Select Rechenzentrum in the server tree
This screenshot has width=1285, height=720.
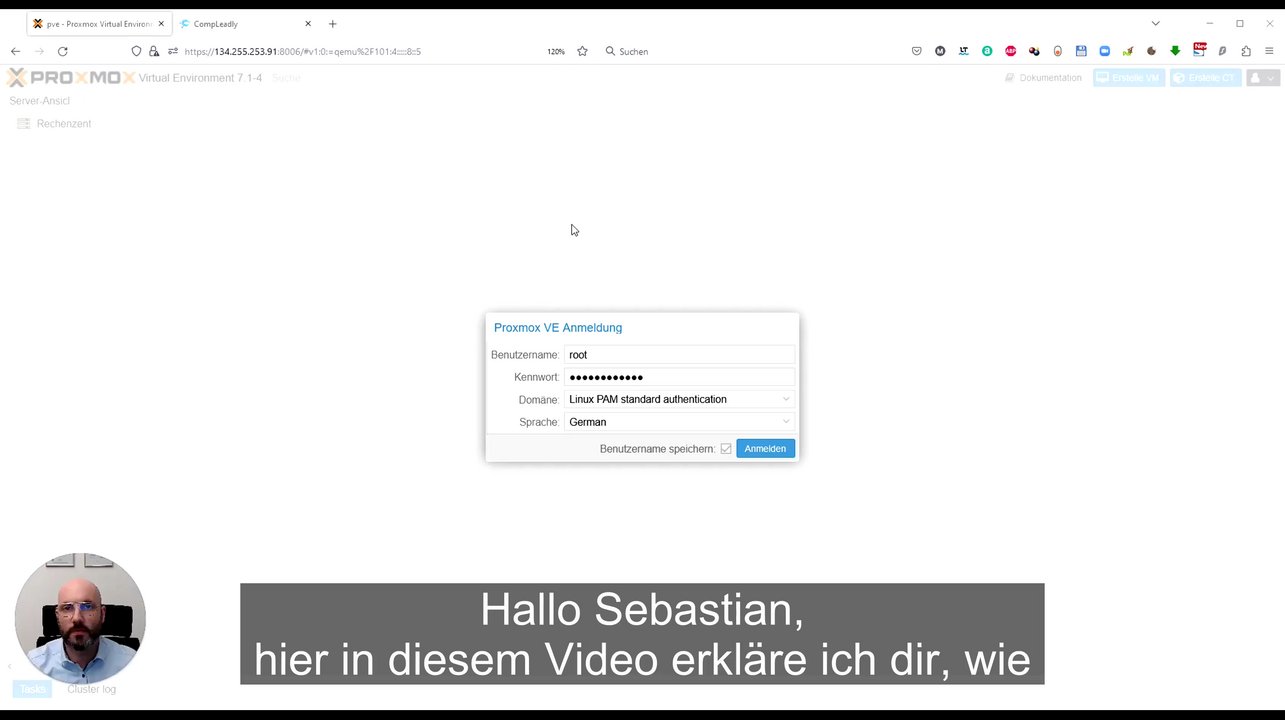55,124
